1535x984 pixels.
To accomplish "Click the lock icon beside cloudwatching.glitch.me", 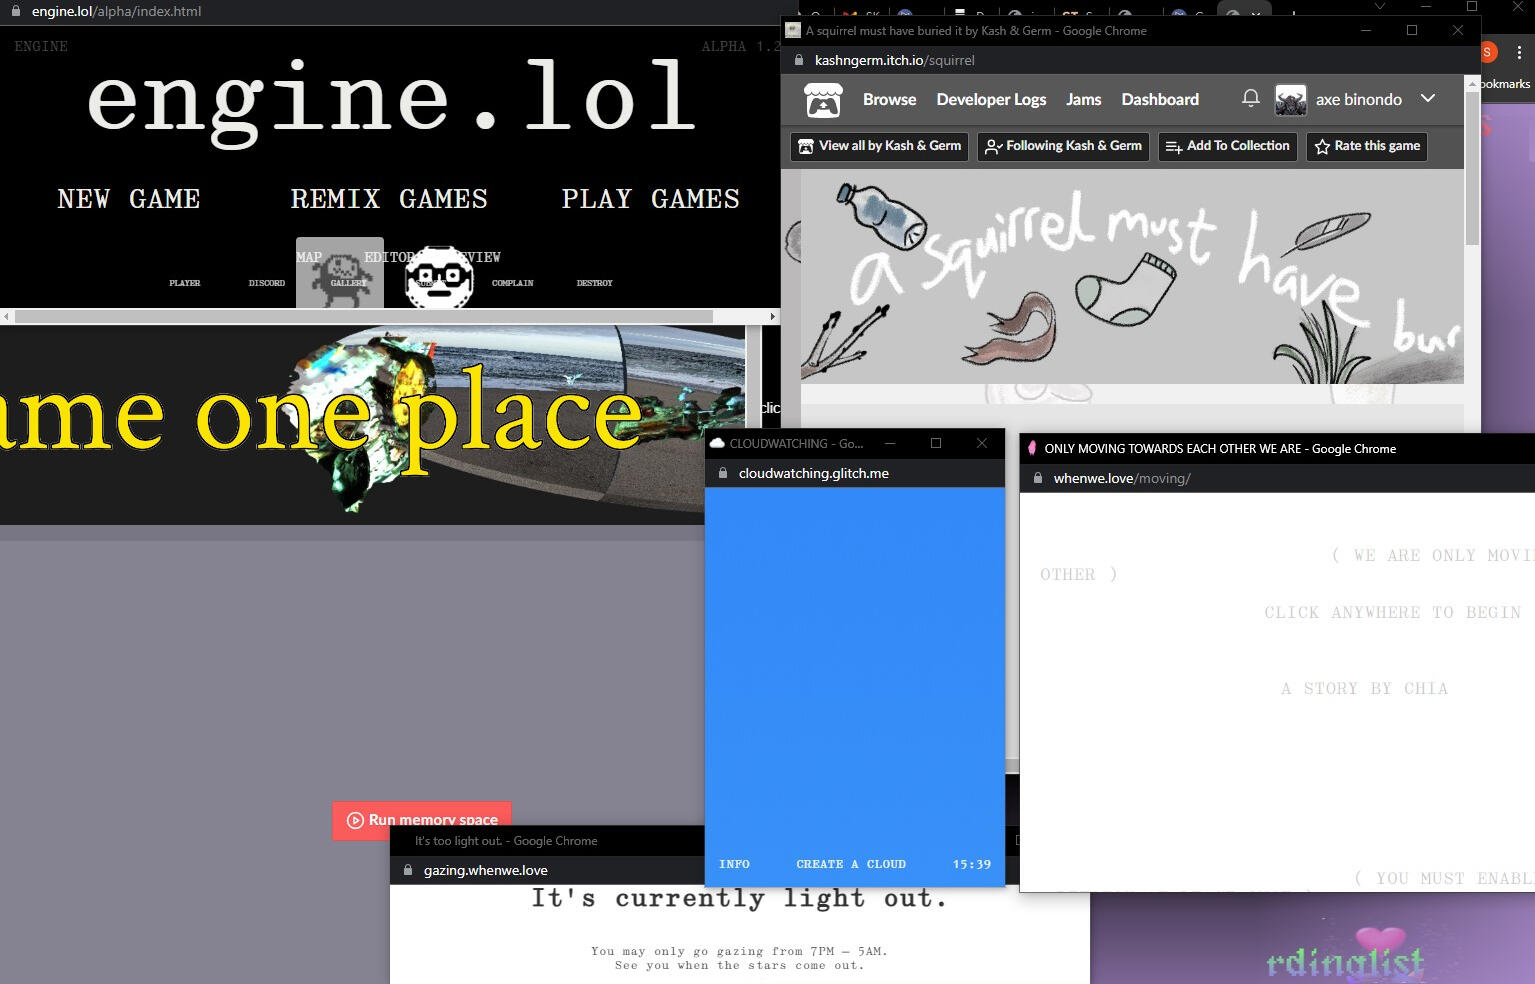I will point(722,474).
